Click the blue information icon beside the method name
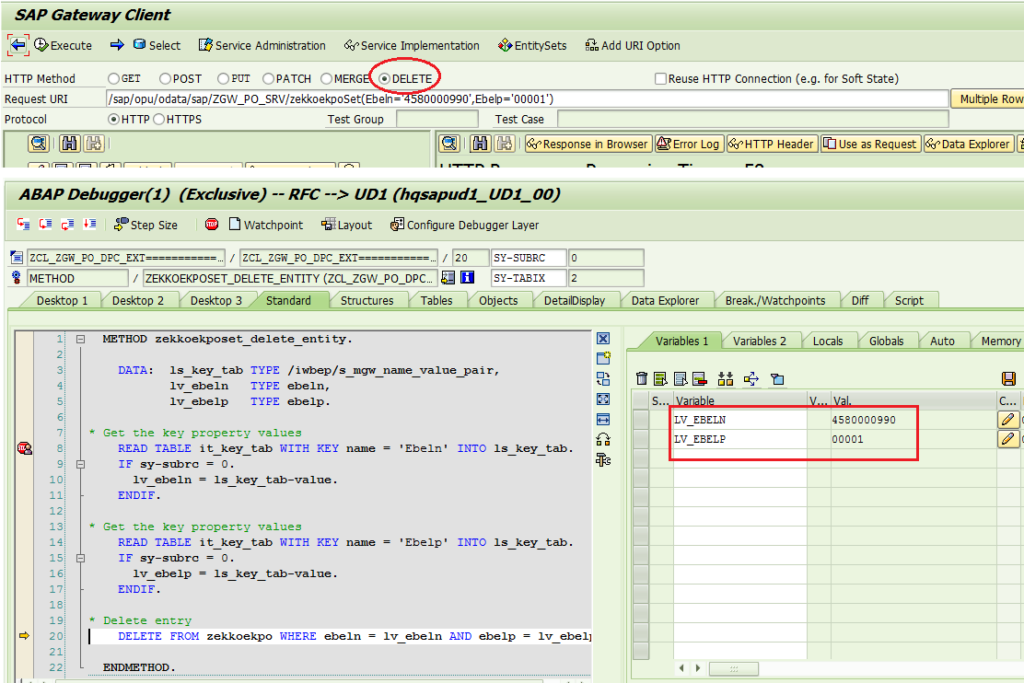1024x683 pixels. pos(468,278)
